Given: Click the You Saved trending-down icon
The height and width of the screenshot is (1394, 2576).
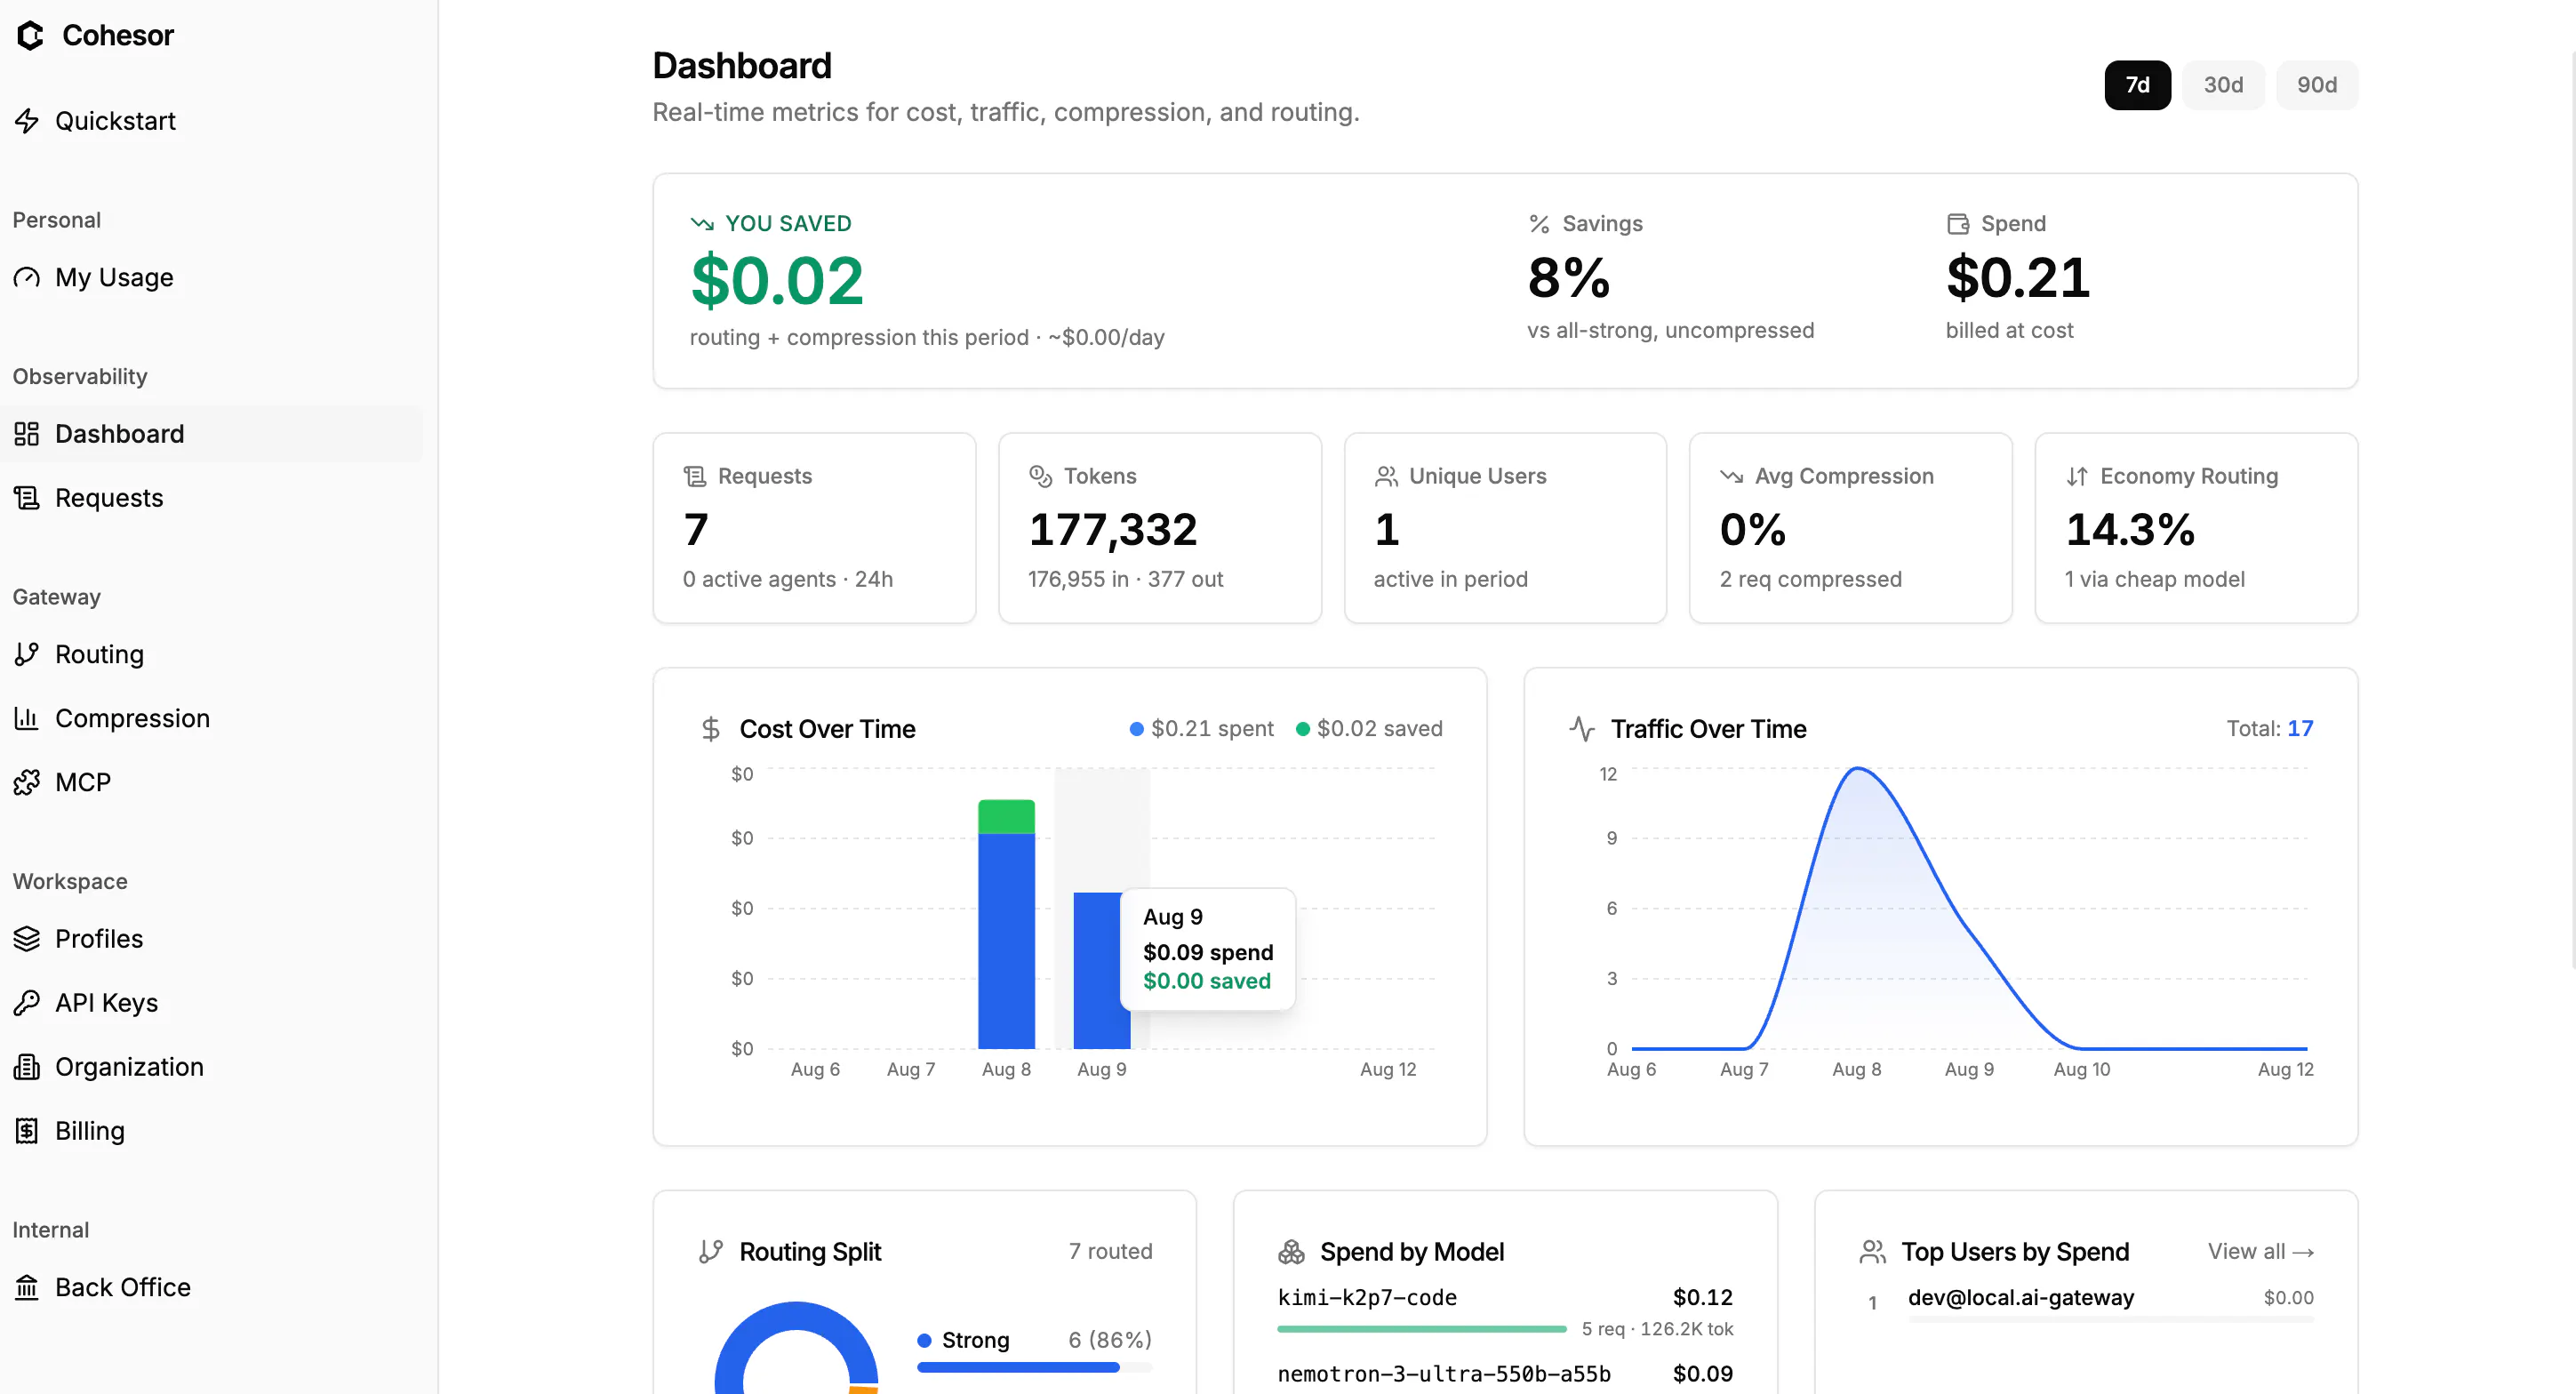Looking at the screenshot, I should tap(702, 223).
